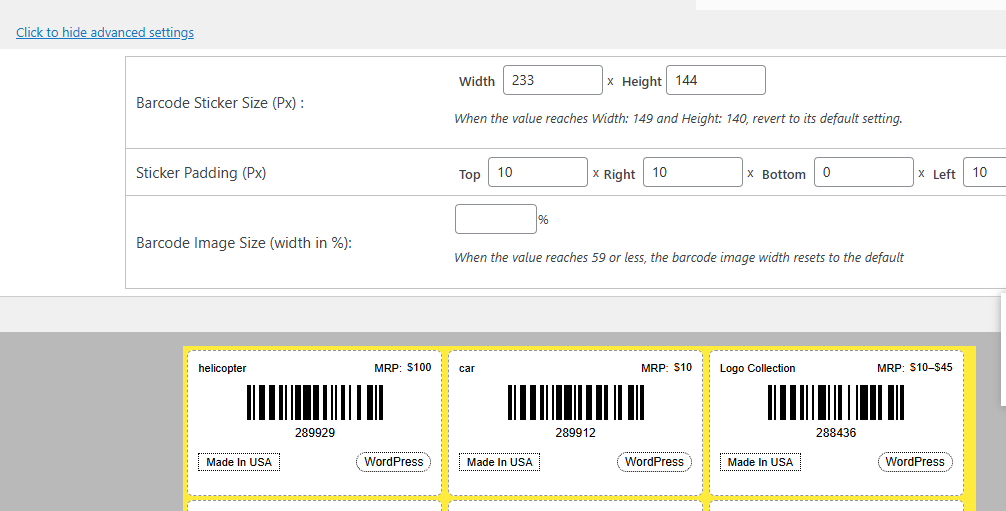
Task: Click the barcode width reset hint text
Action: point(679,257)
